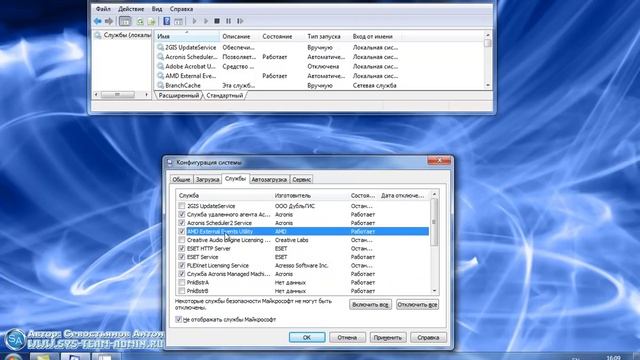The image size is (640, 360).
Task: Click the Отключить все button
Action: 417,304
